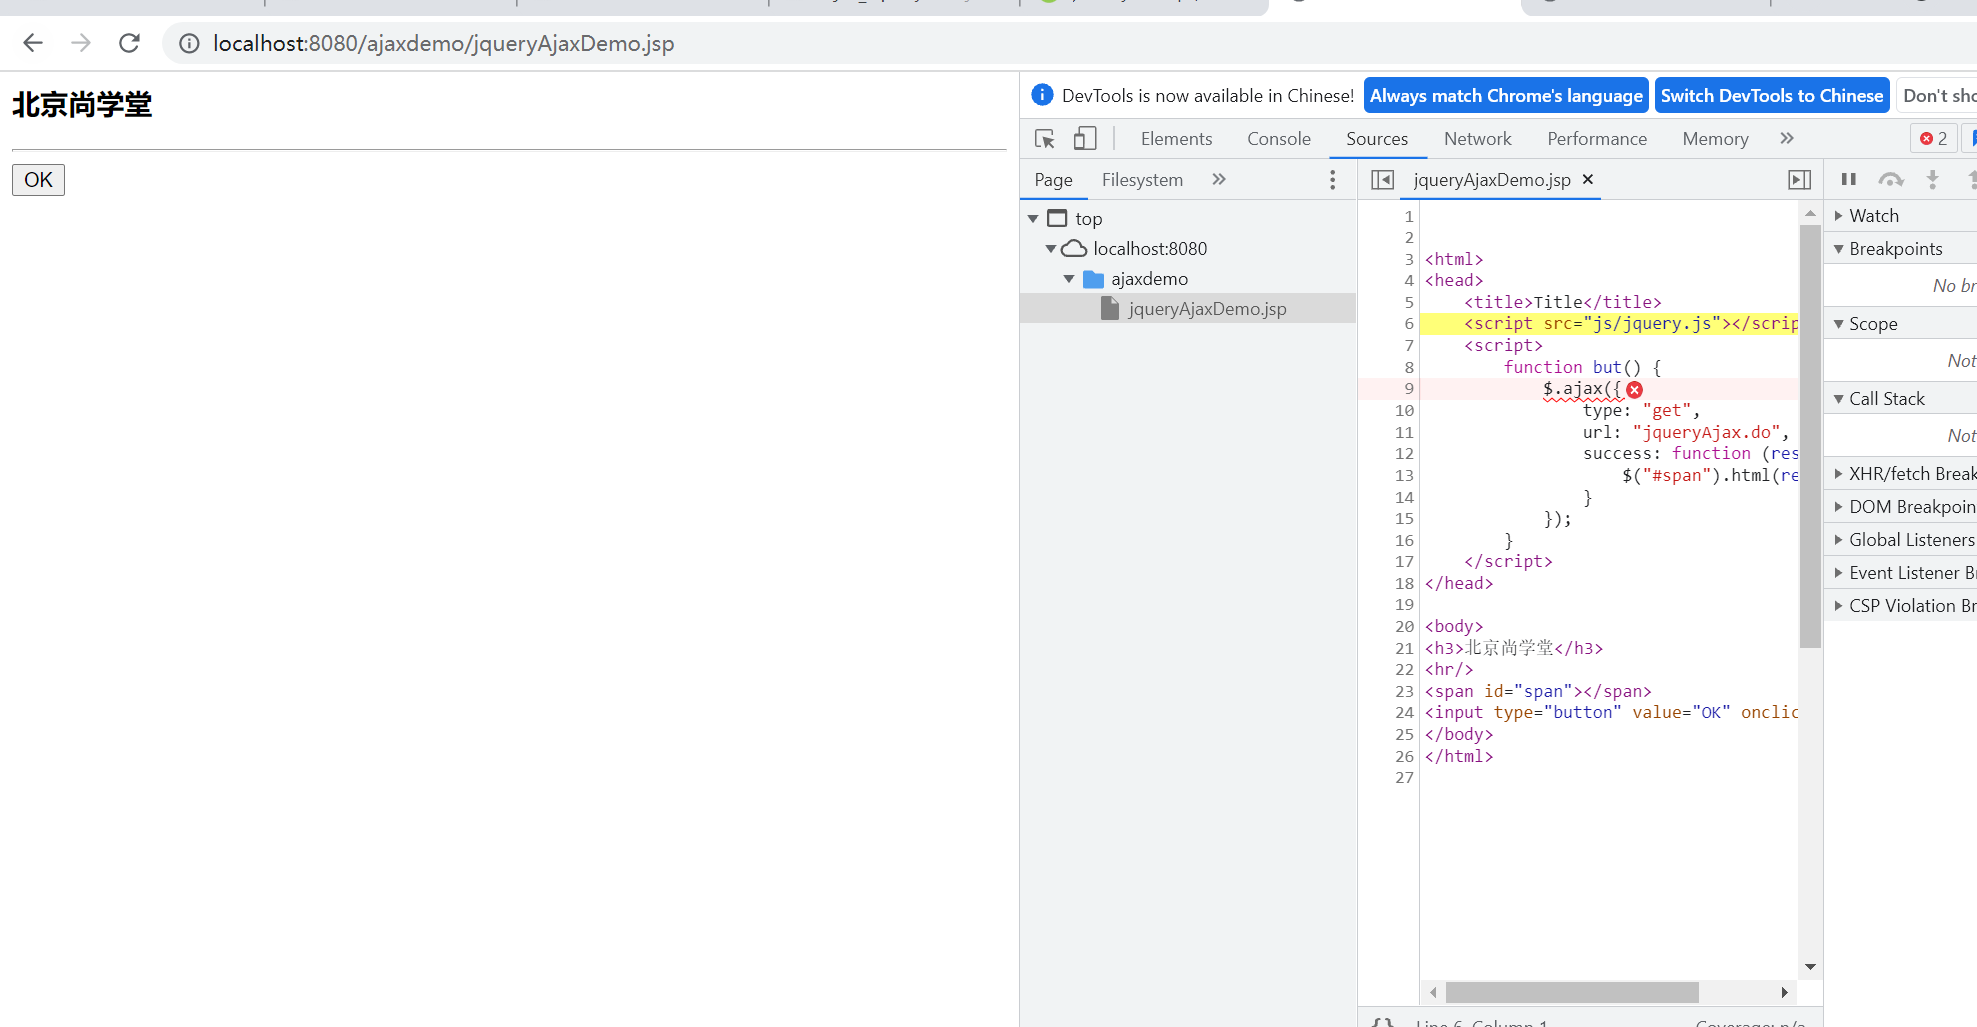Click the info icon in DevTools notice

pos(1042,95)
